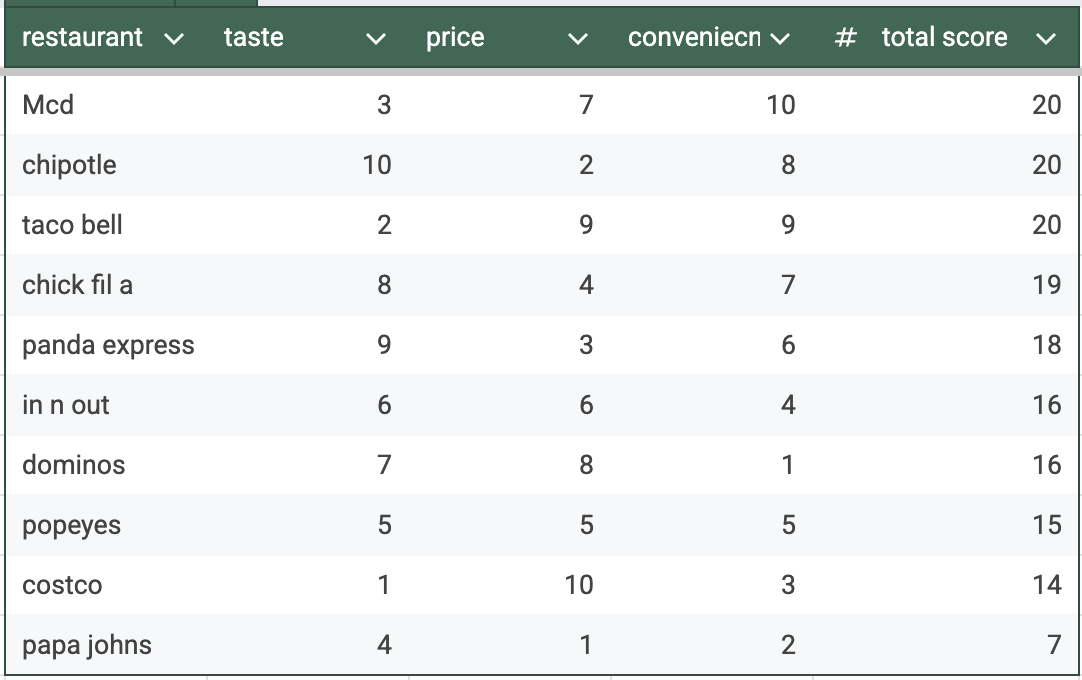
Task: Click the dominos restaurant cell
Action: (73, 465)
